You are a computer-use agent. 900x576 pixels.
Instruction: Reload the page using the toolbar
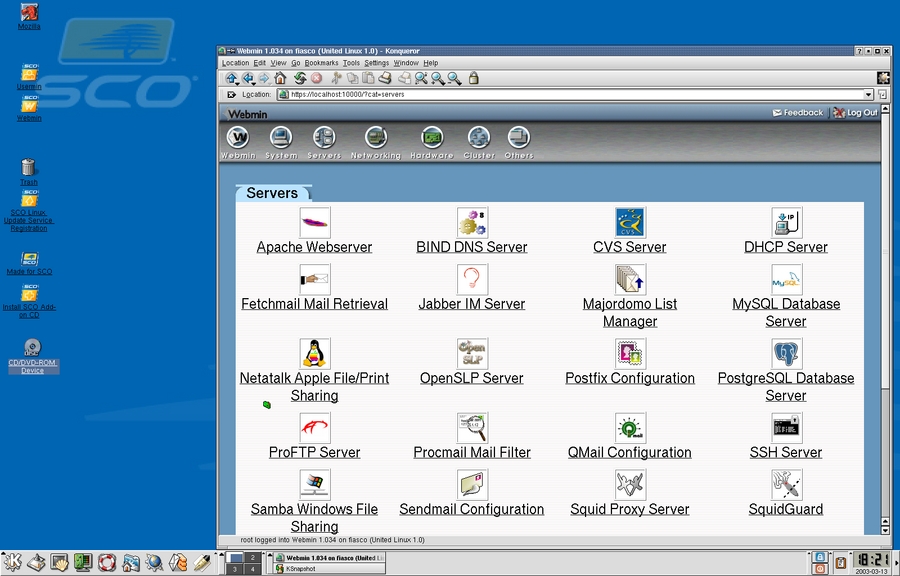pos(299,78)
